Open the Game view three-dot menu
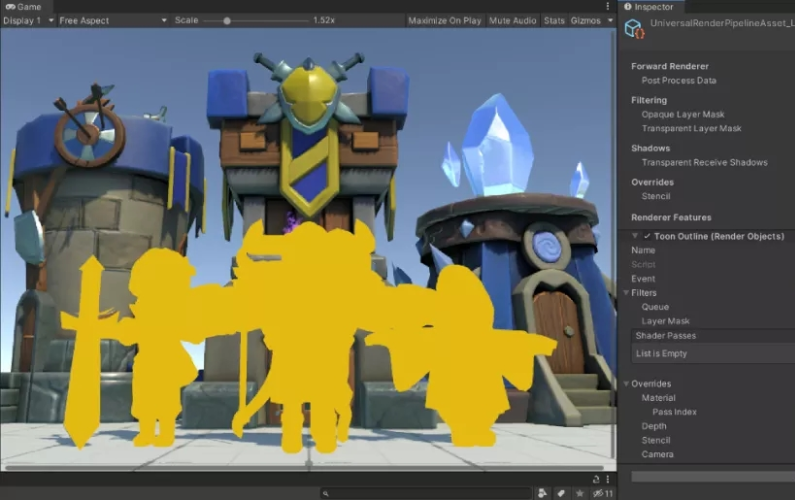Viewport: 795px width, 500px height. coord(607,6)
